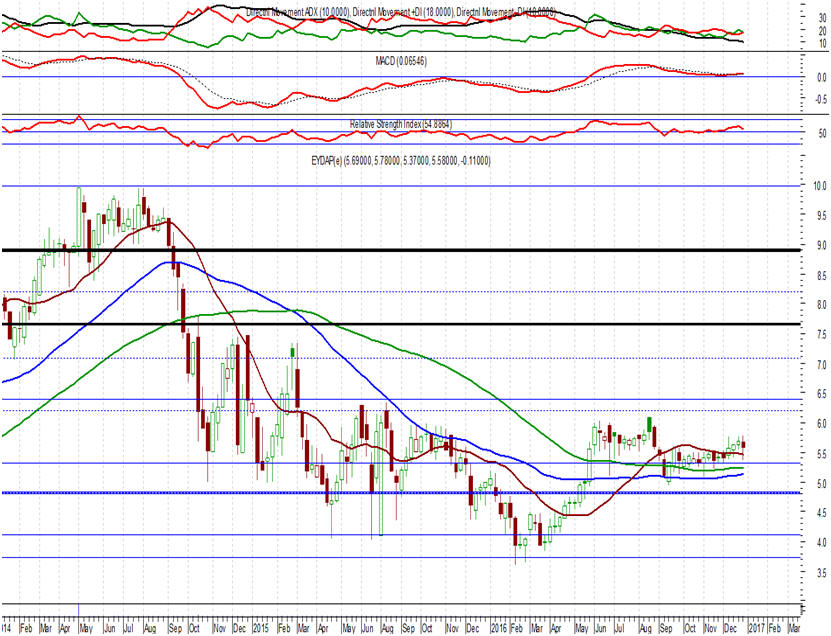Click the 8.5 price axis label
The height and width of the screenshot is (636, 831).
tap(821, 276)
